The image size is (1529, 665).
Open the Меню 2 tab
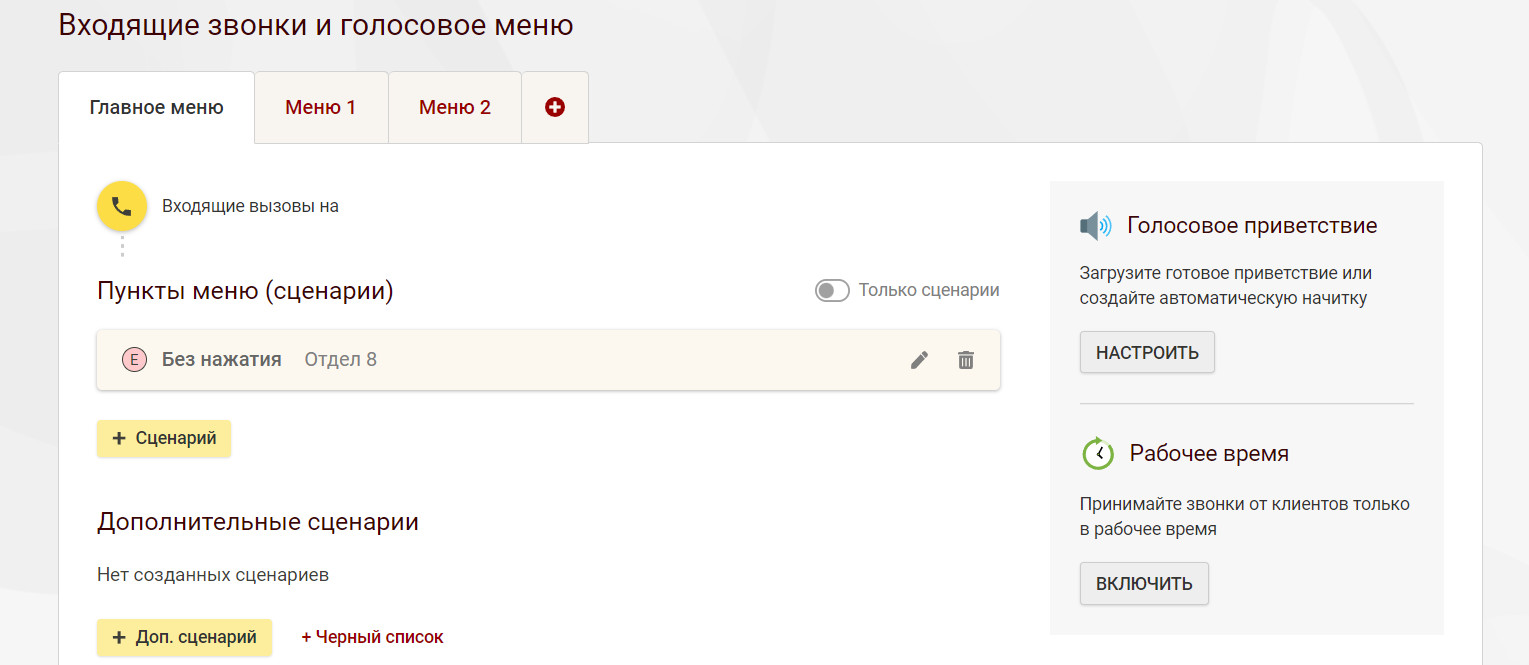point(455,108)
